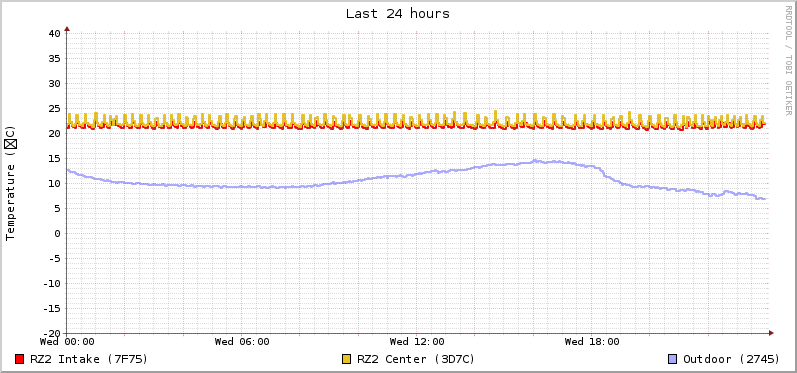Click the 'Wed 06:00' time axis label
Viewport: 797px width, 373px height.
(x=242, y=342)
